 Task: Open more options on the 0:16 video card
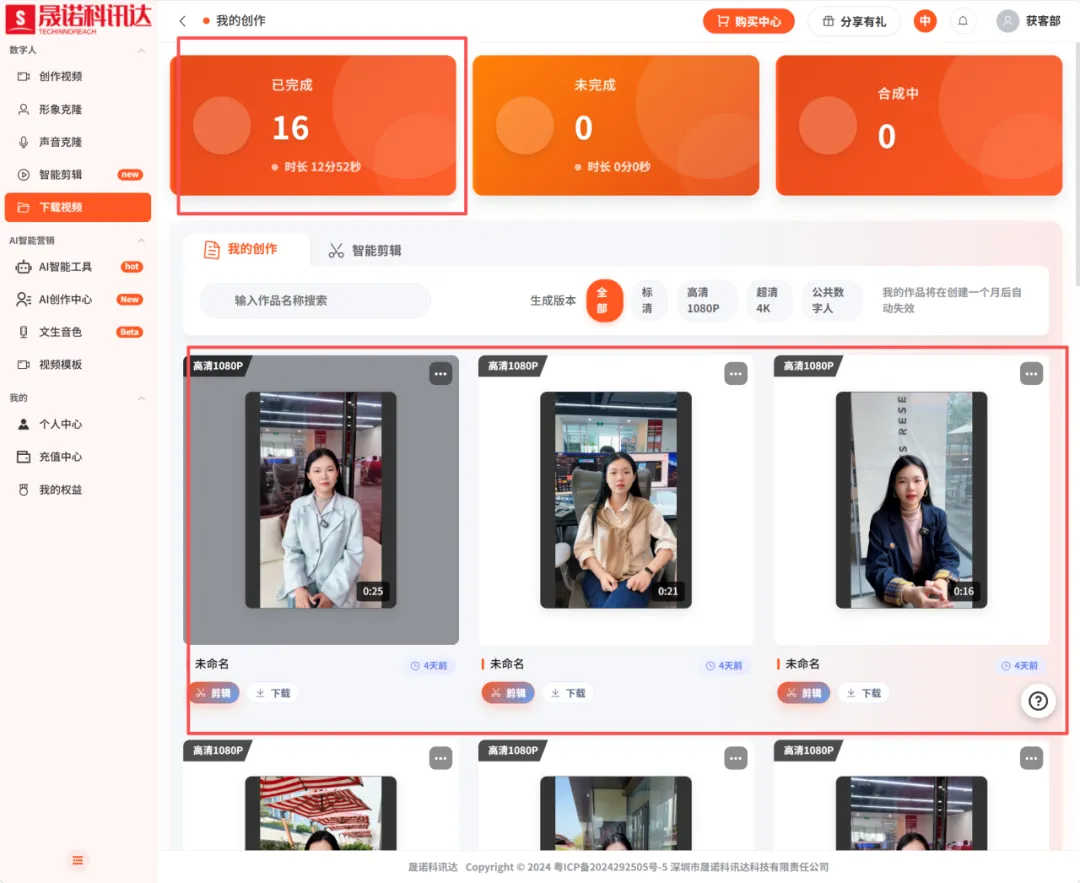pyautogui.click(x=1031, y=374)
